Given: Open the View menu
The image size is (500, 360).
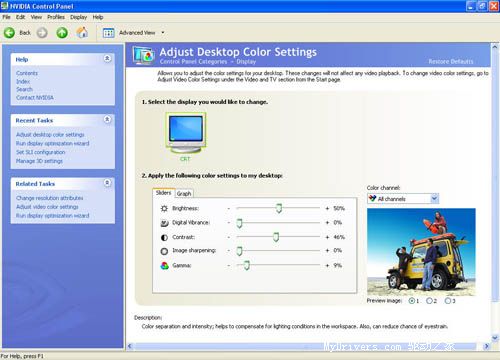Looking at the screenshot, I should click(36, 17).
